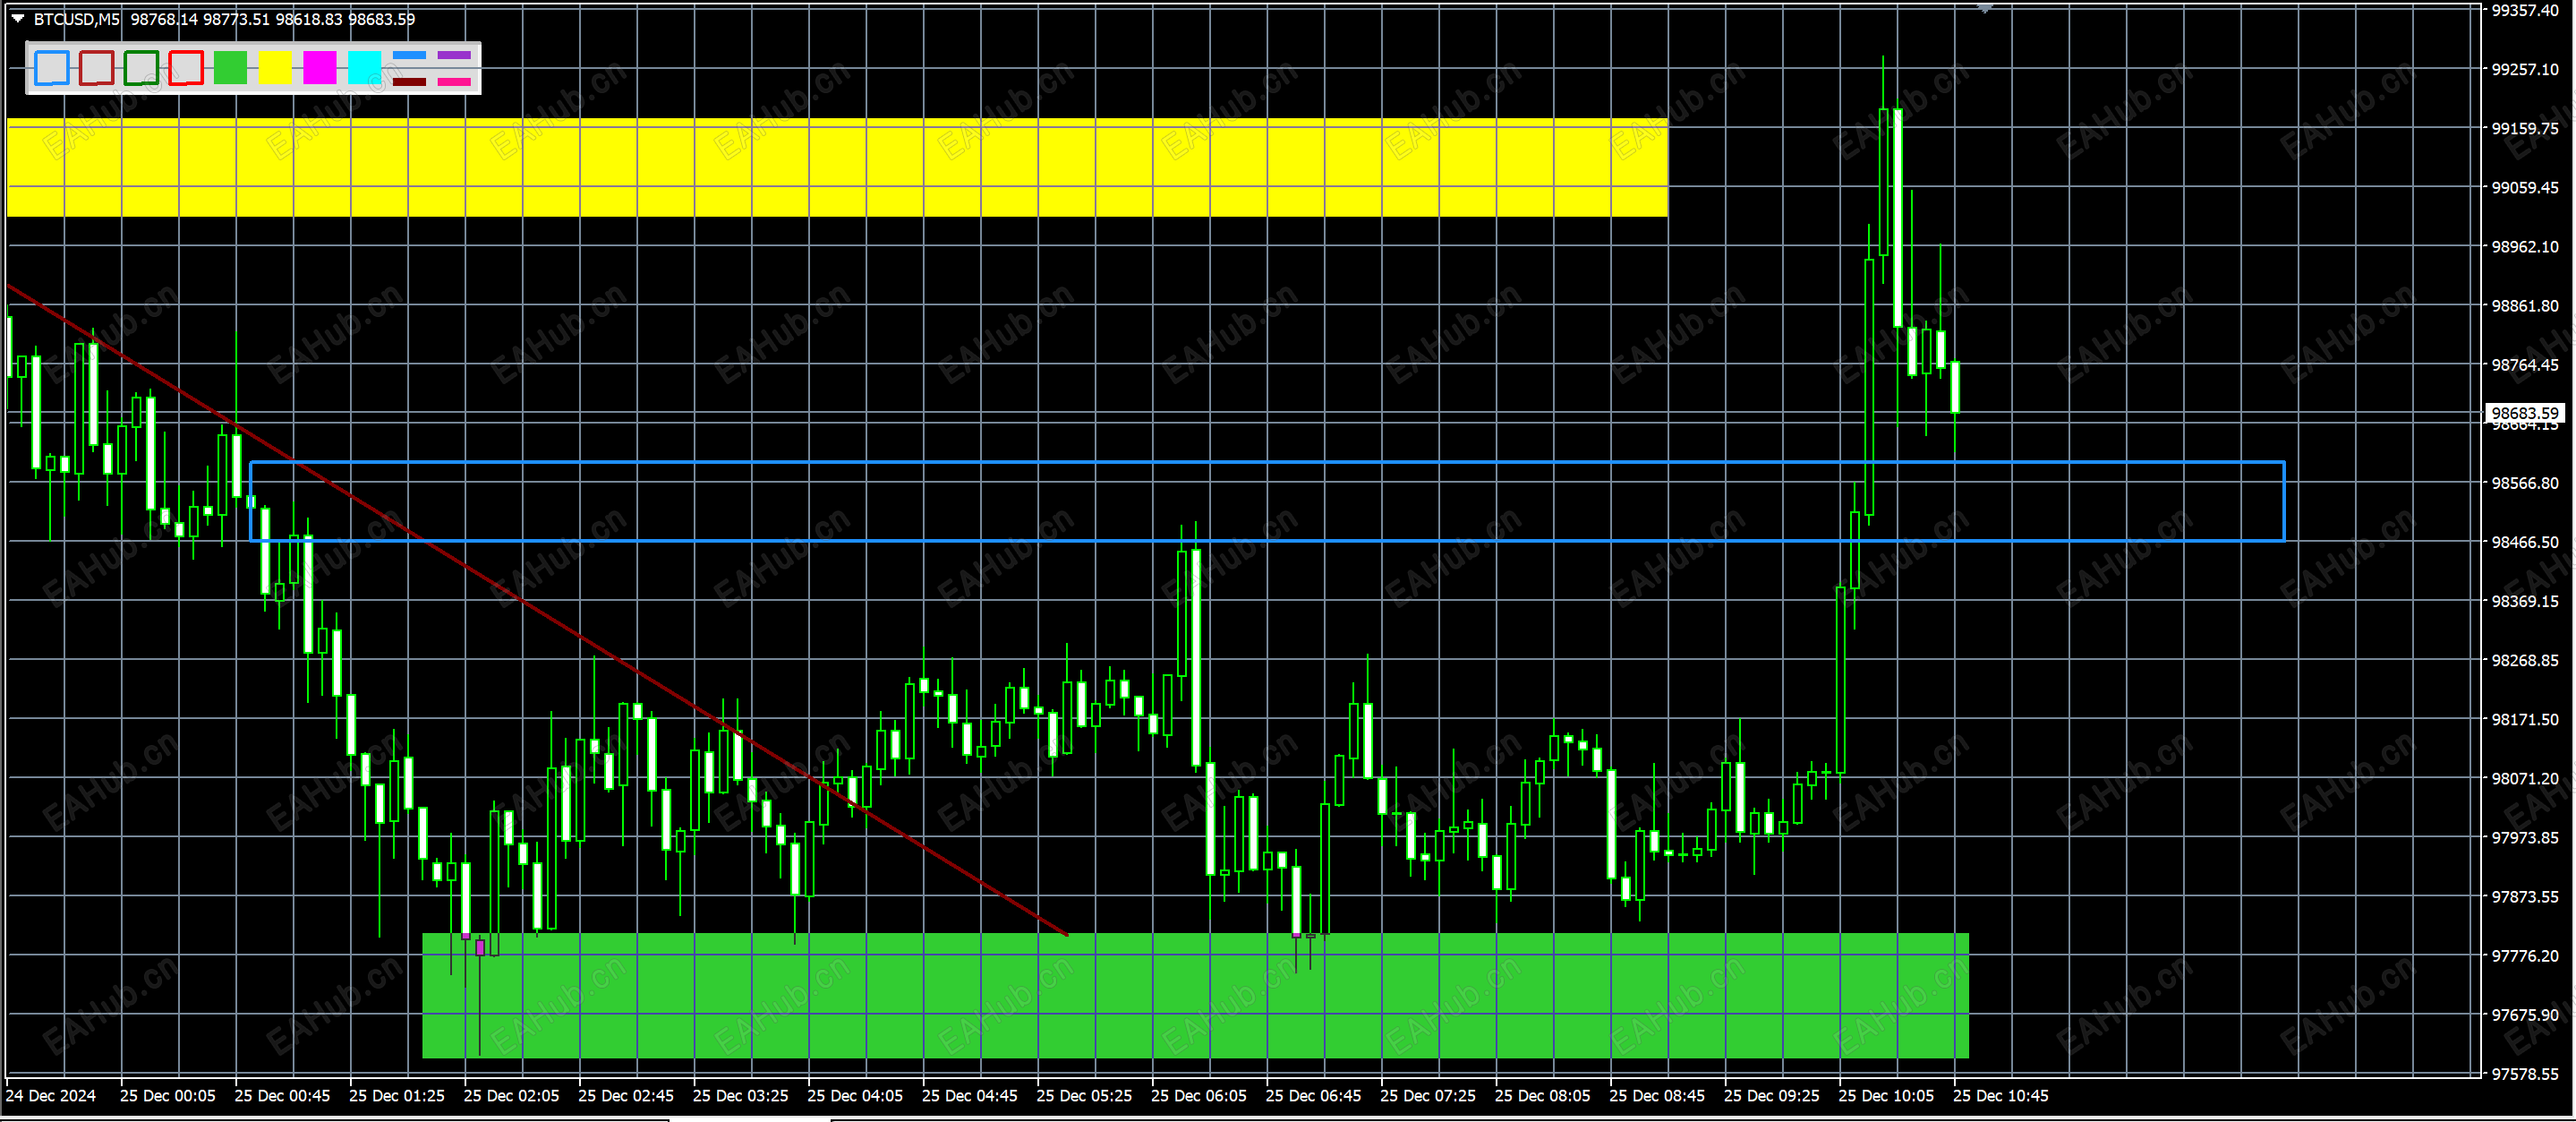Pick the filled yellow rectangle tool
The image size is (2576, 1122).
[275, 68]
